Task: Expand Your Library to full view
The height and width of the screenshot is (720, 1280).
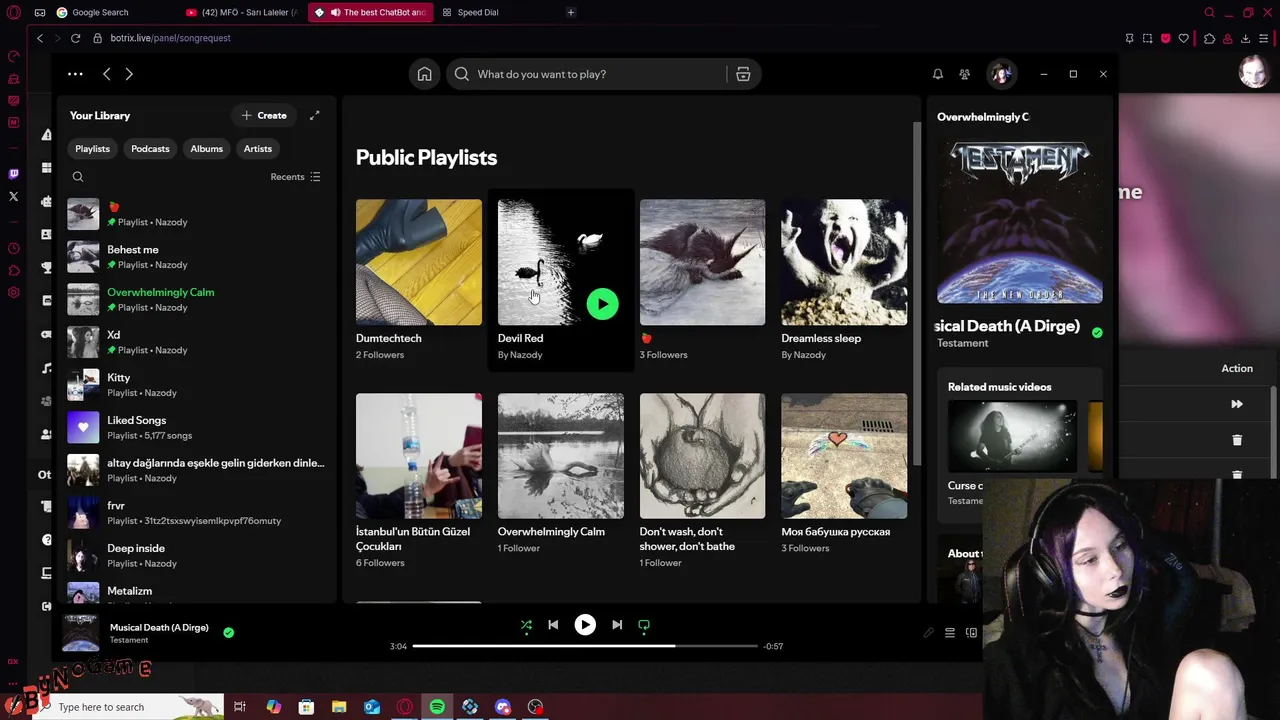Action: coord(314,116)
